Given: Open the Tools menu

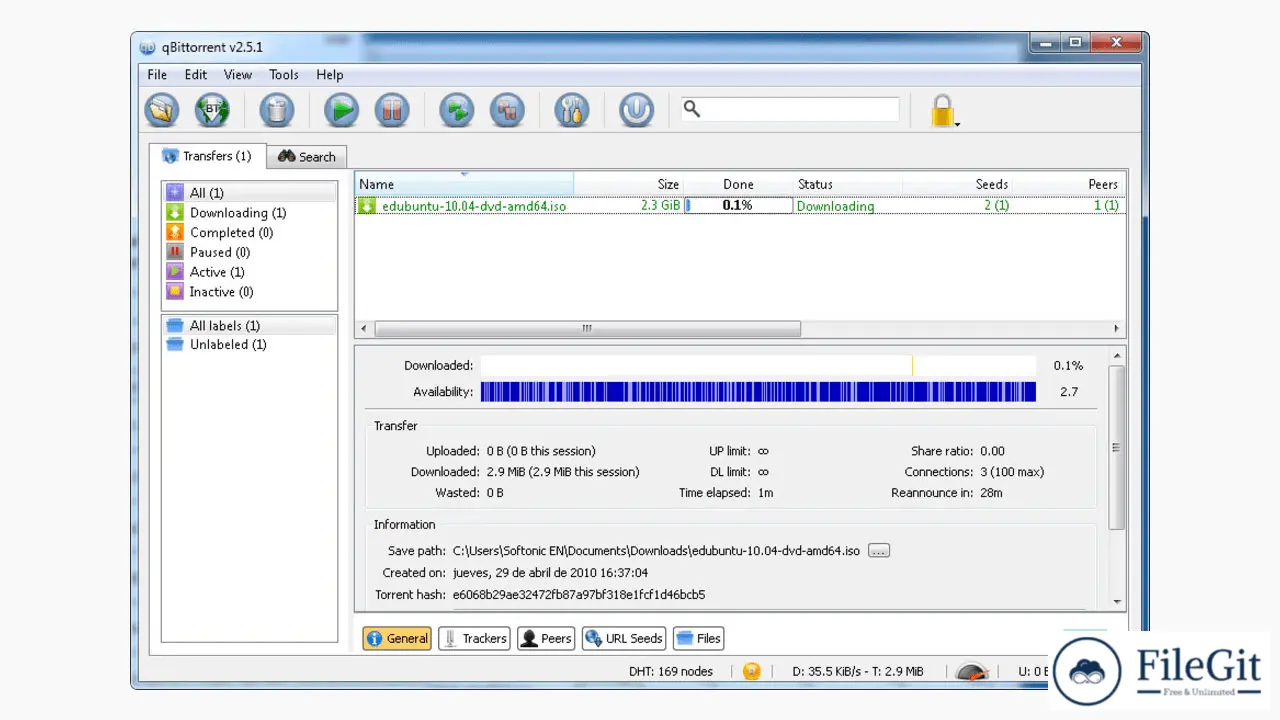Looking at the screenshot, I should (x=284, y=74).
